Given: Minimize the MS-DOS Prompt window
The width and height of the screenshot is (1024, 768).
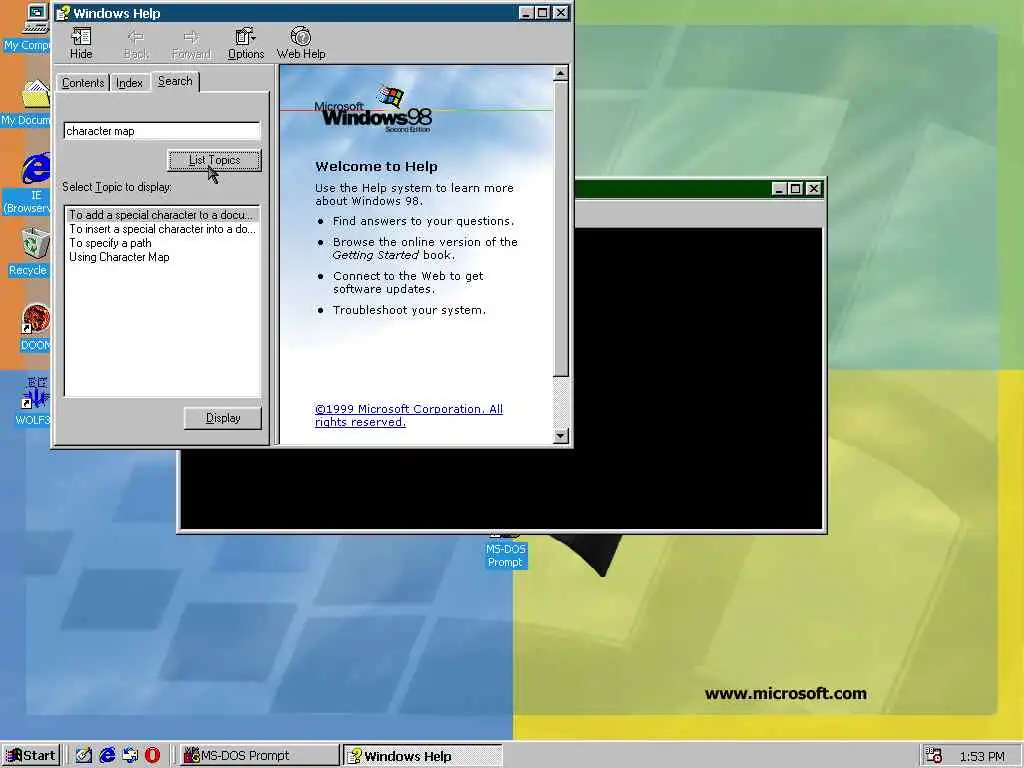Looking at the screenshot, I should (x=778, y=189).
